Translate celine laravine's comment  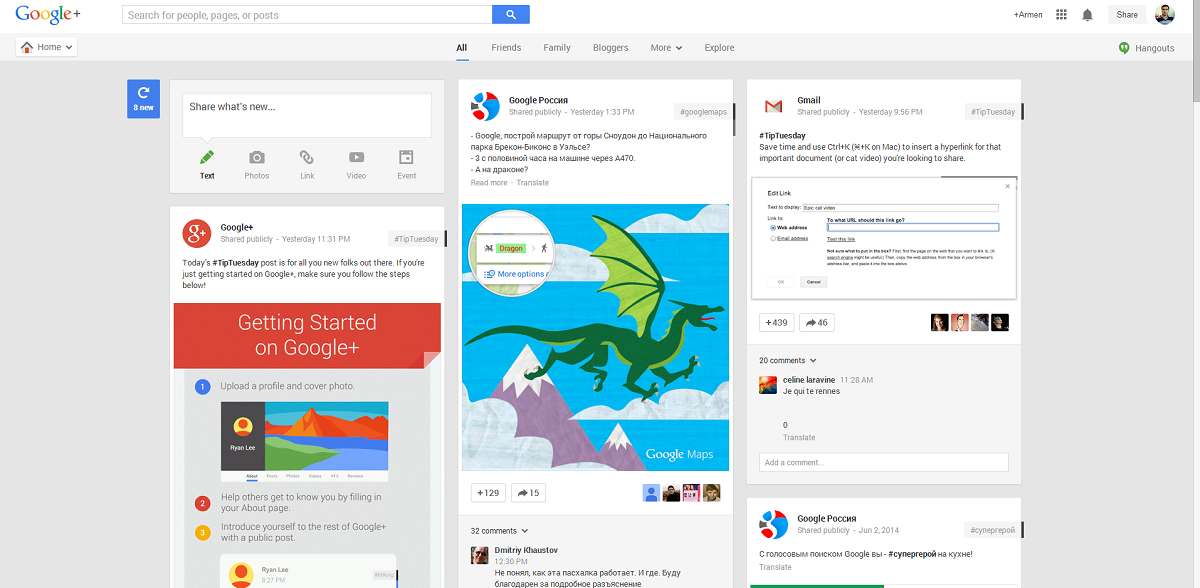point(799,437)
